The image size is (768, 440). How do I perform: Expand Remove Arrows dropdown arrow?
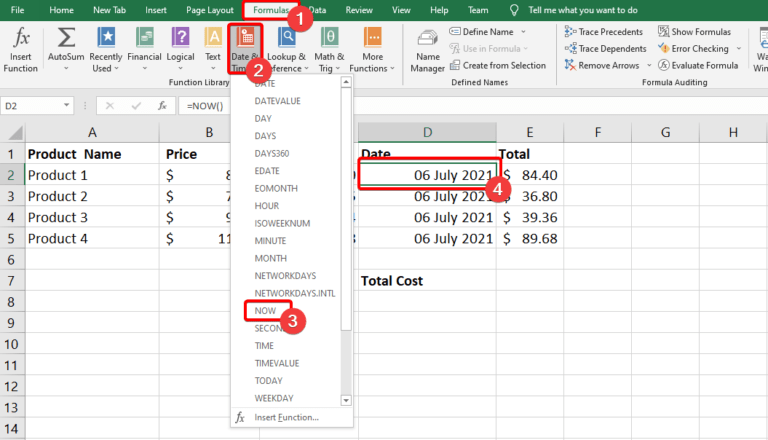(649, 65)
